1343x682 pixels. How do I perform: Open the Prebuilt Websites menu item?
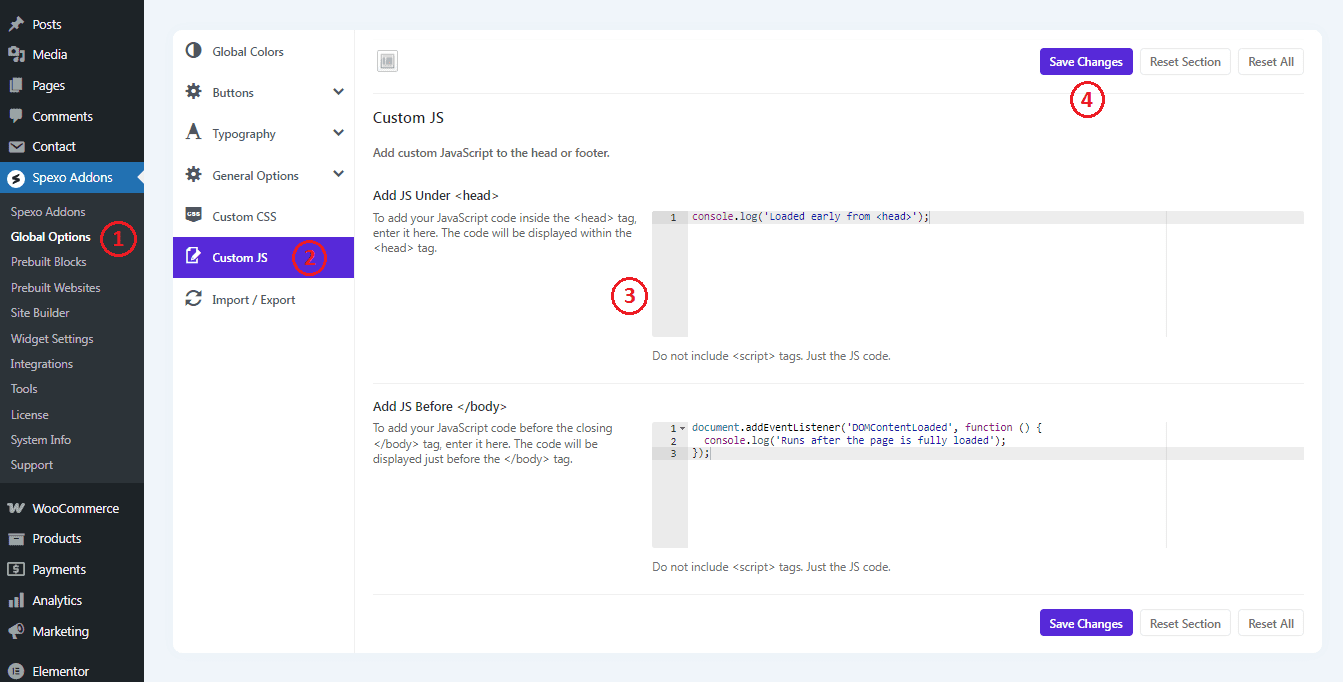(x=55, y=287)
